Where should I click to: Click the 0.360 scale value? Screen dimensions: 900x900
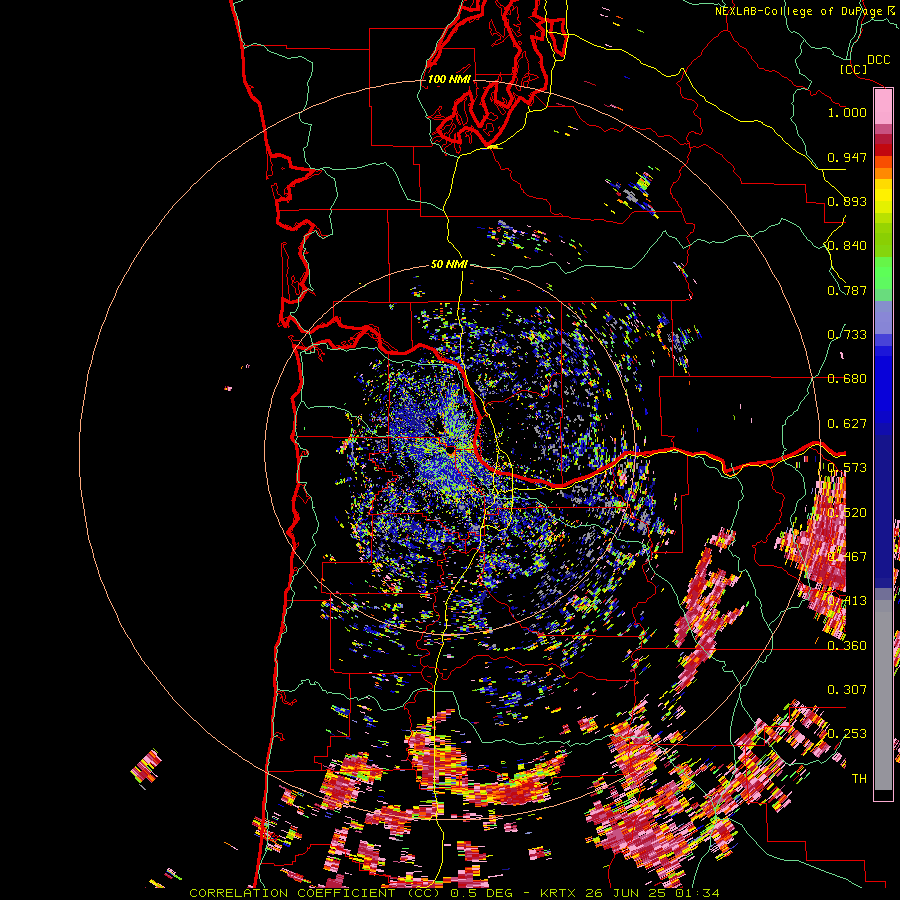(x=847, y=646)
